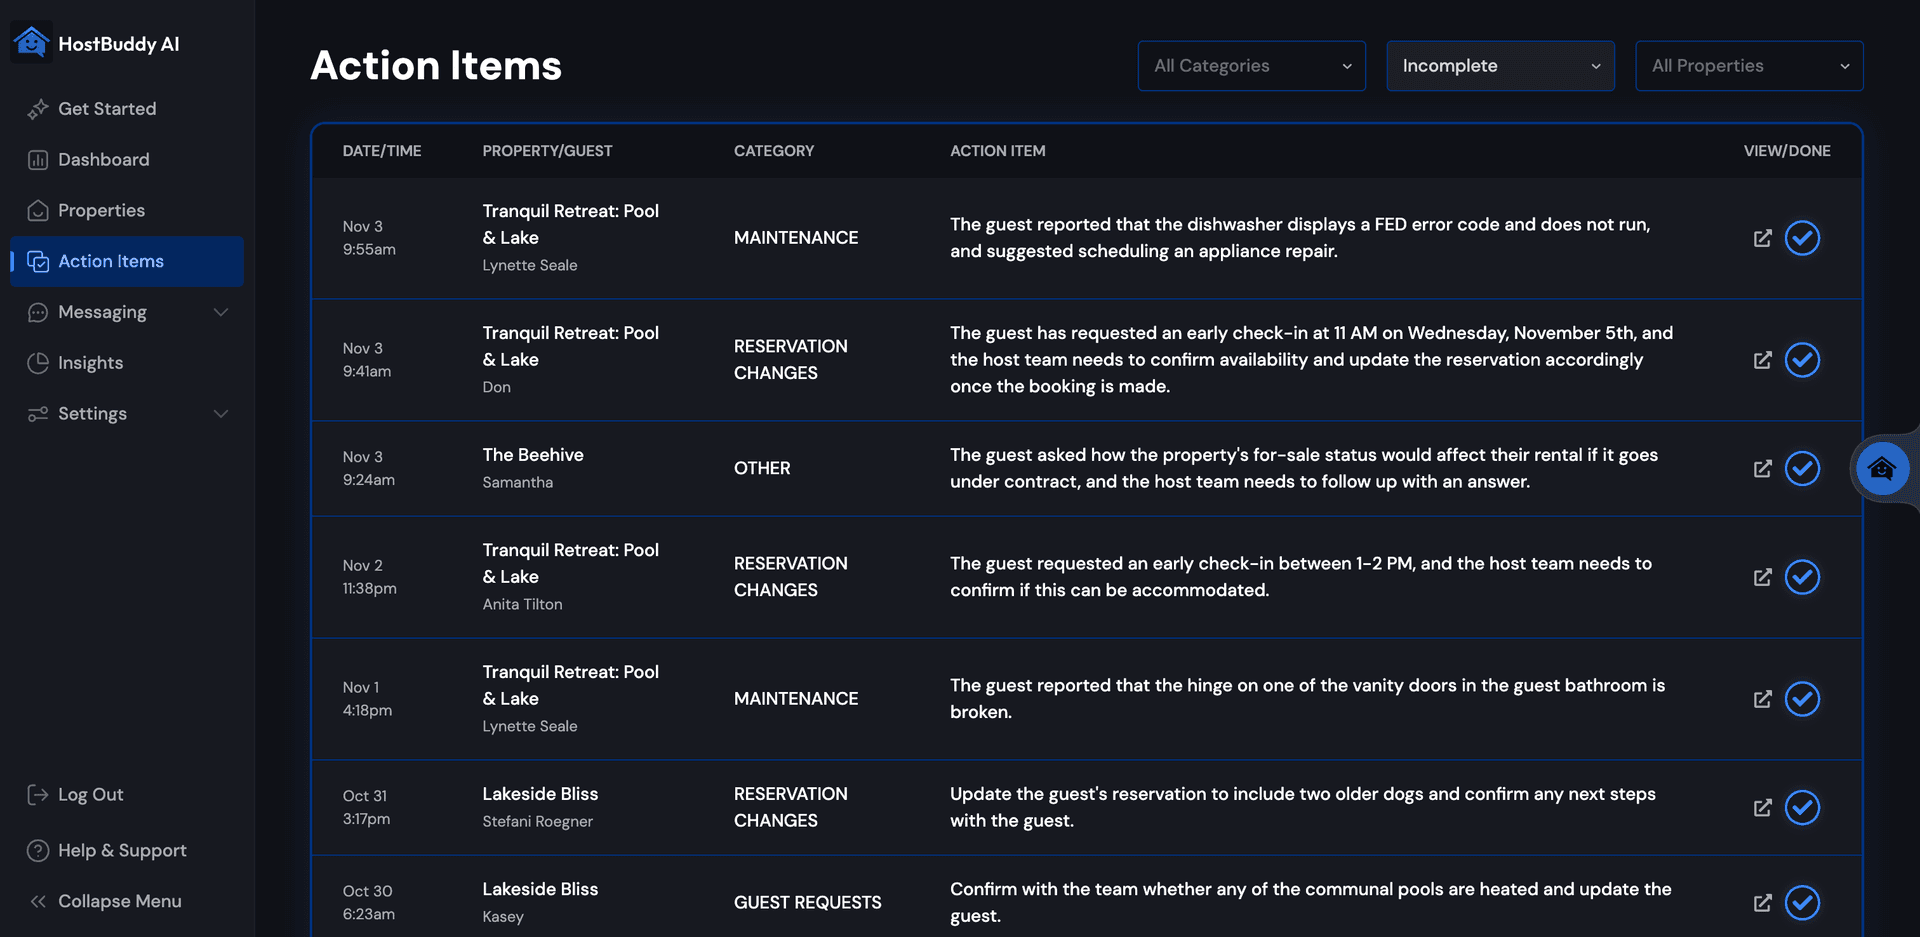This screenshot has width=1920, height=937.
Task: Click the Action Items sidebar icon
Action: (x=37, y=261)
